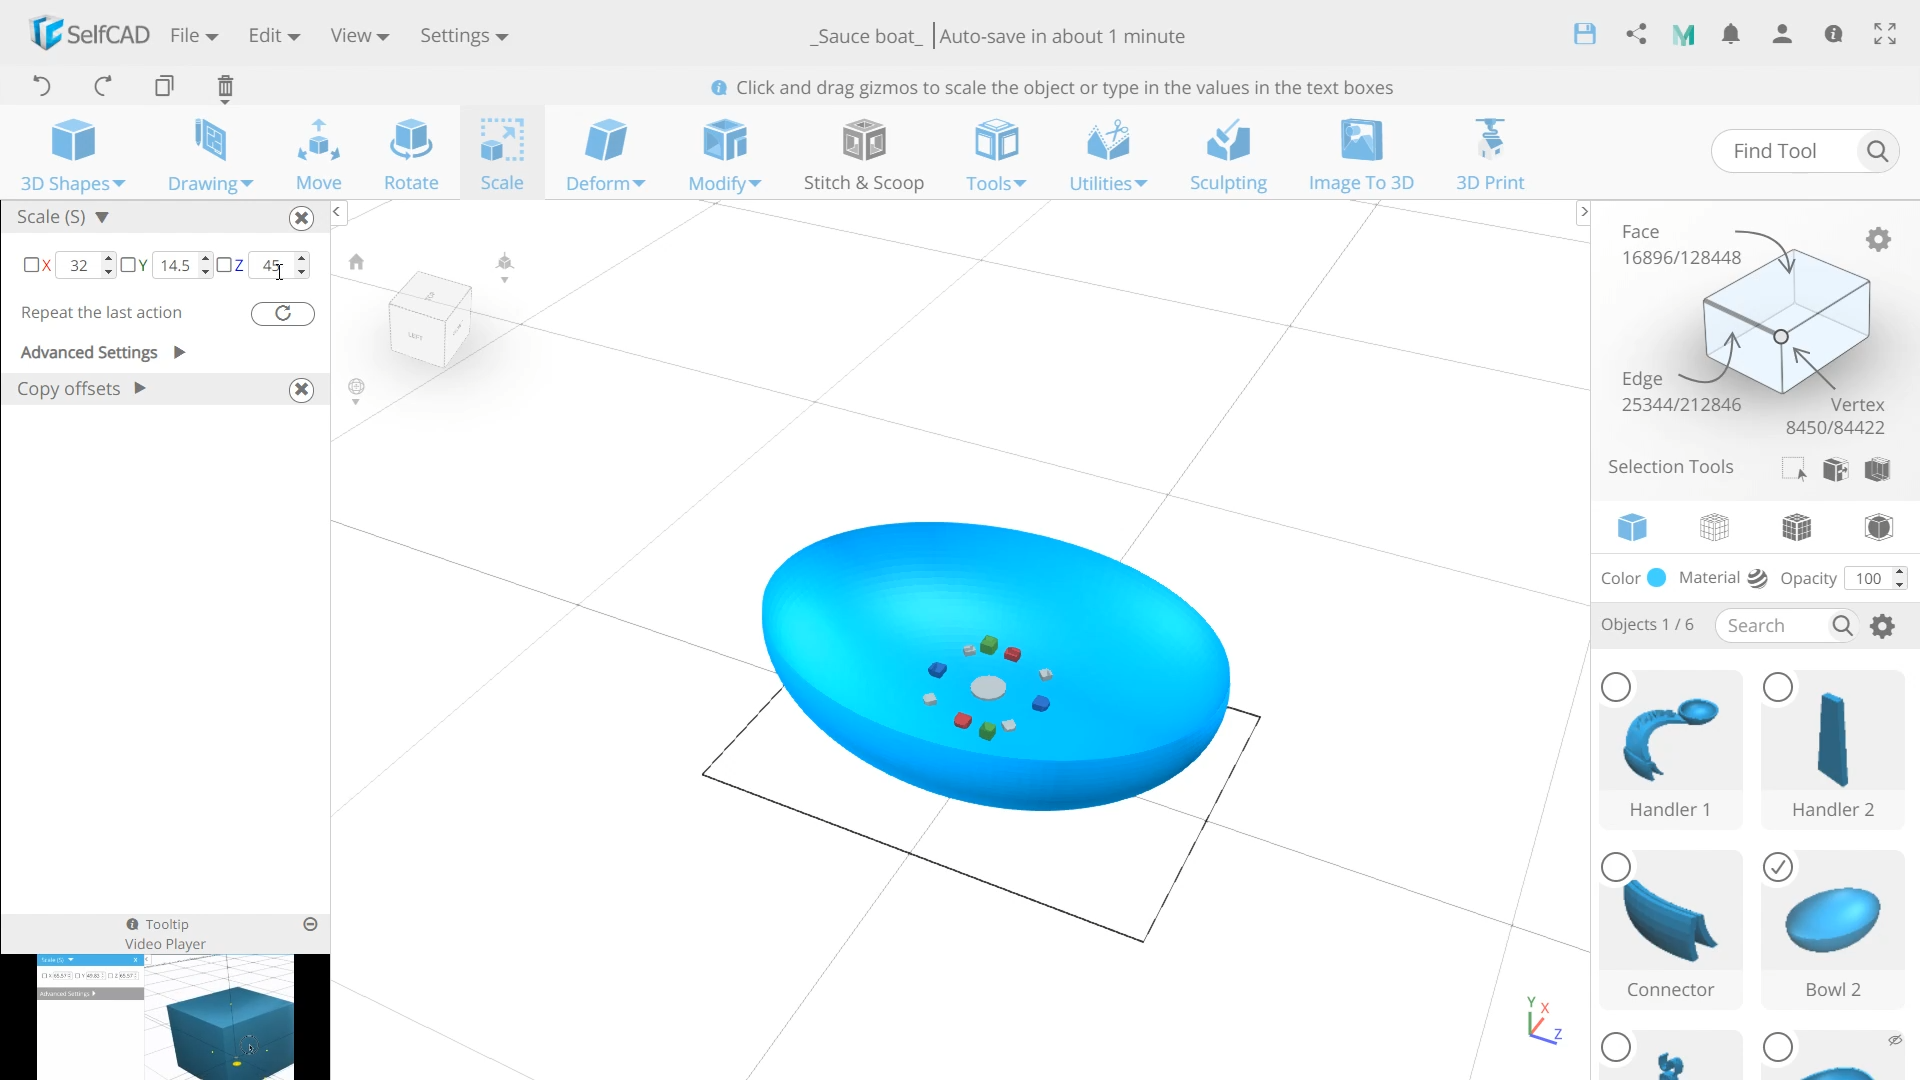
Task: Select the Move tool
Action: [319, 154]
